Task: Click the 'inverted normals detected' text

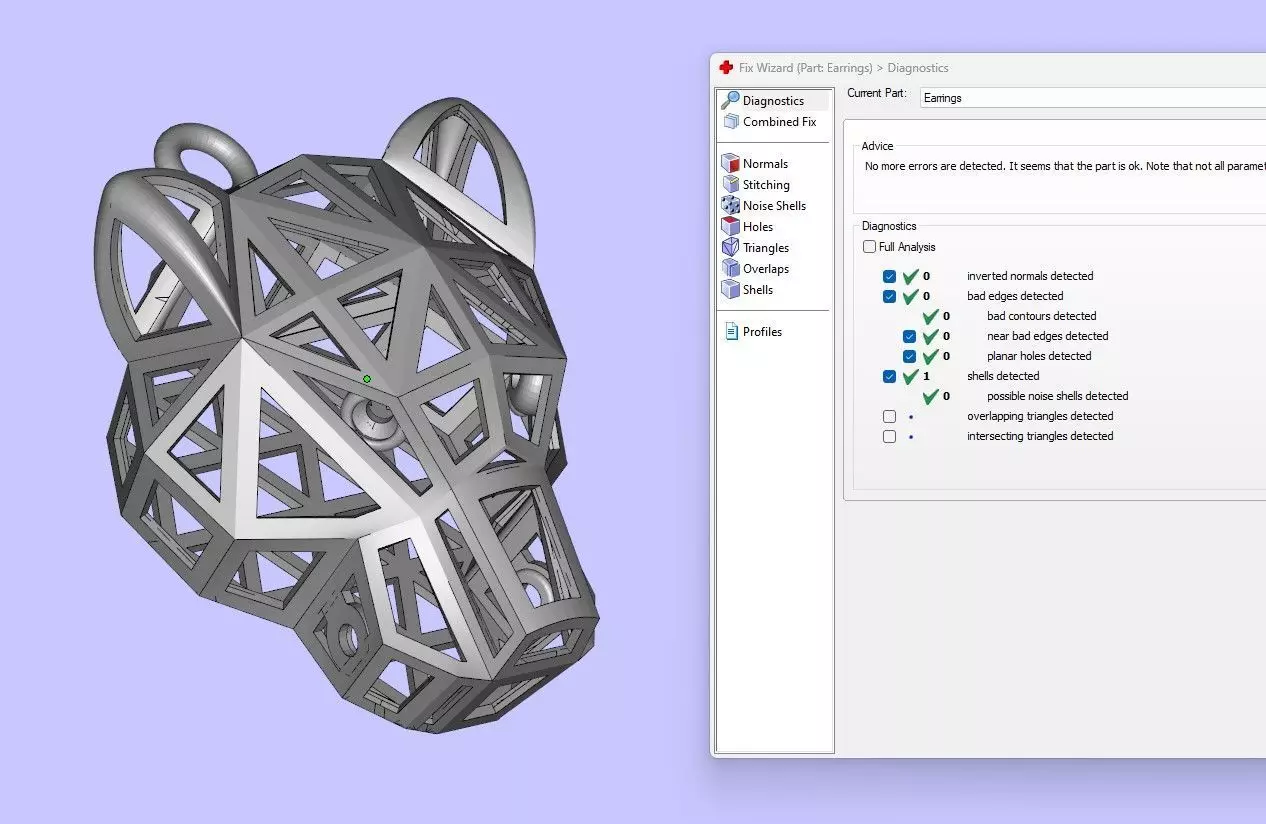Action: (1030, 276)
